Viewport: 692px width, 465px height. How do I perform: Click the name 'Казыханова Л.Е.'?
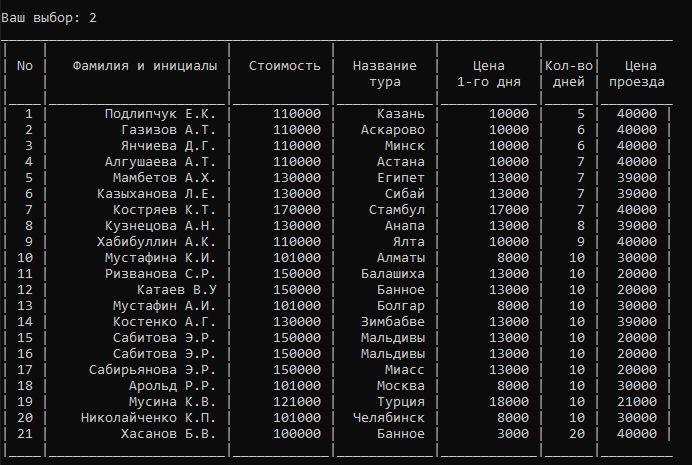pos(157,194)
